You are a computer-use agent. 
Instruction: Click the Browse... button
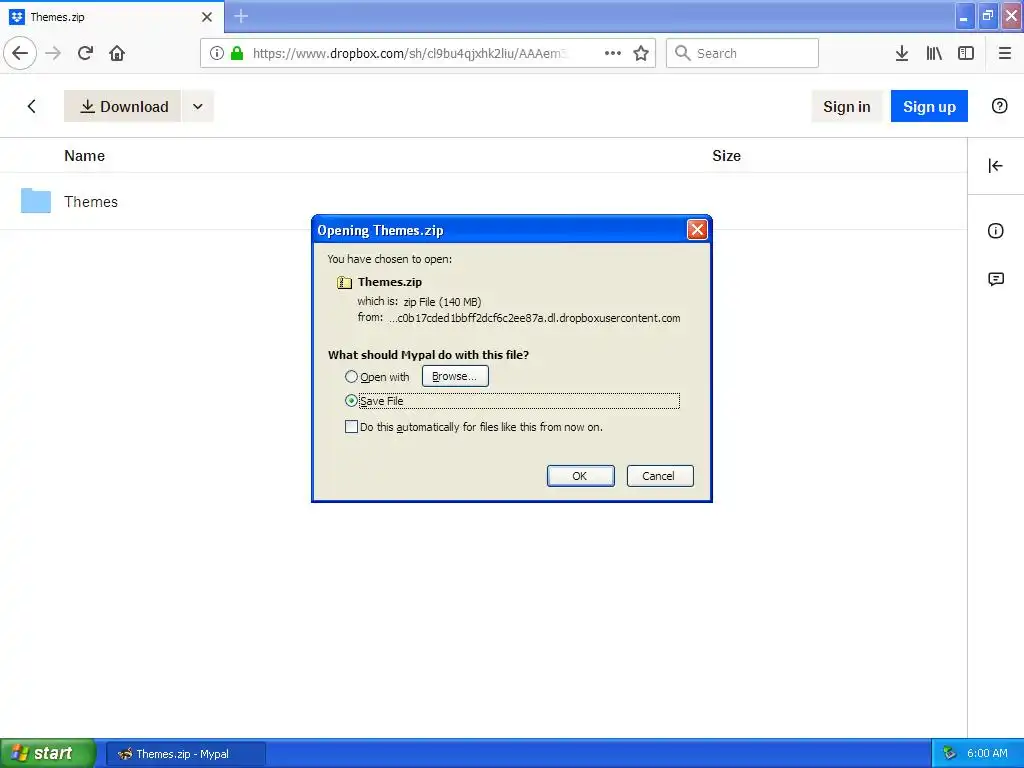click(x=455, y=376)
